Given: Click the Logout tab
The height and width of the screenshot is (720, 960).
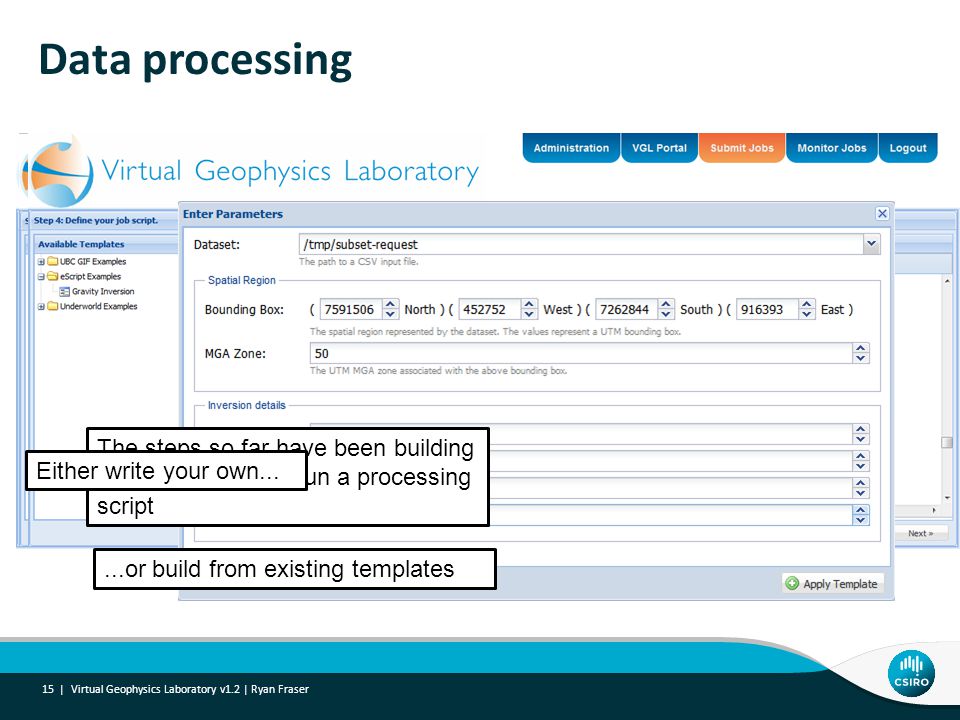Looking at the screenshot, I should [908, 148].
